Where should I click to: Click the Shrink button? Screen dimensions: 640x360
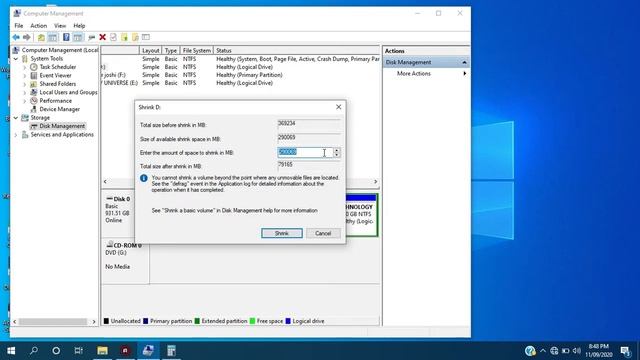click(282, 233)
